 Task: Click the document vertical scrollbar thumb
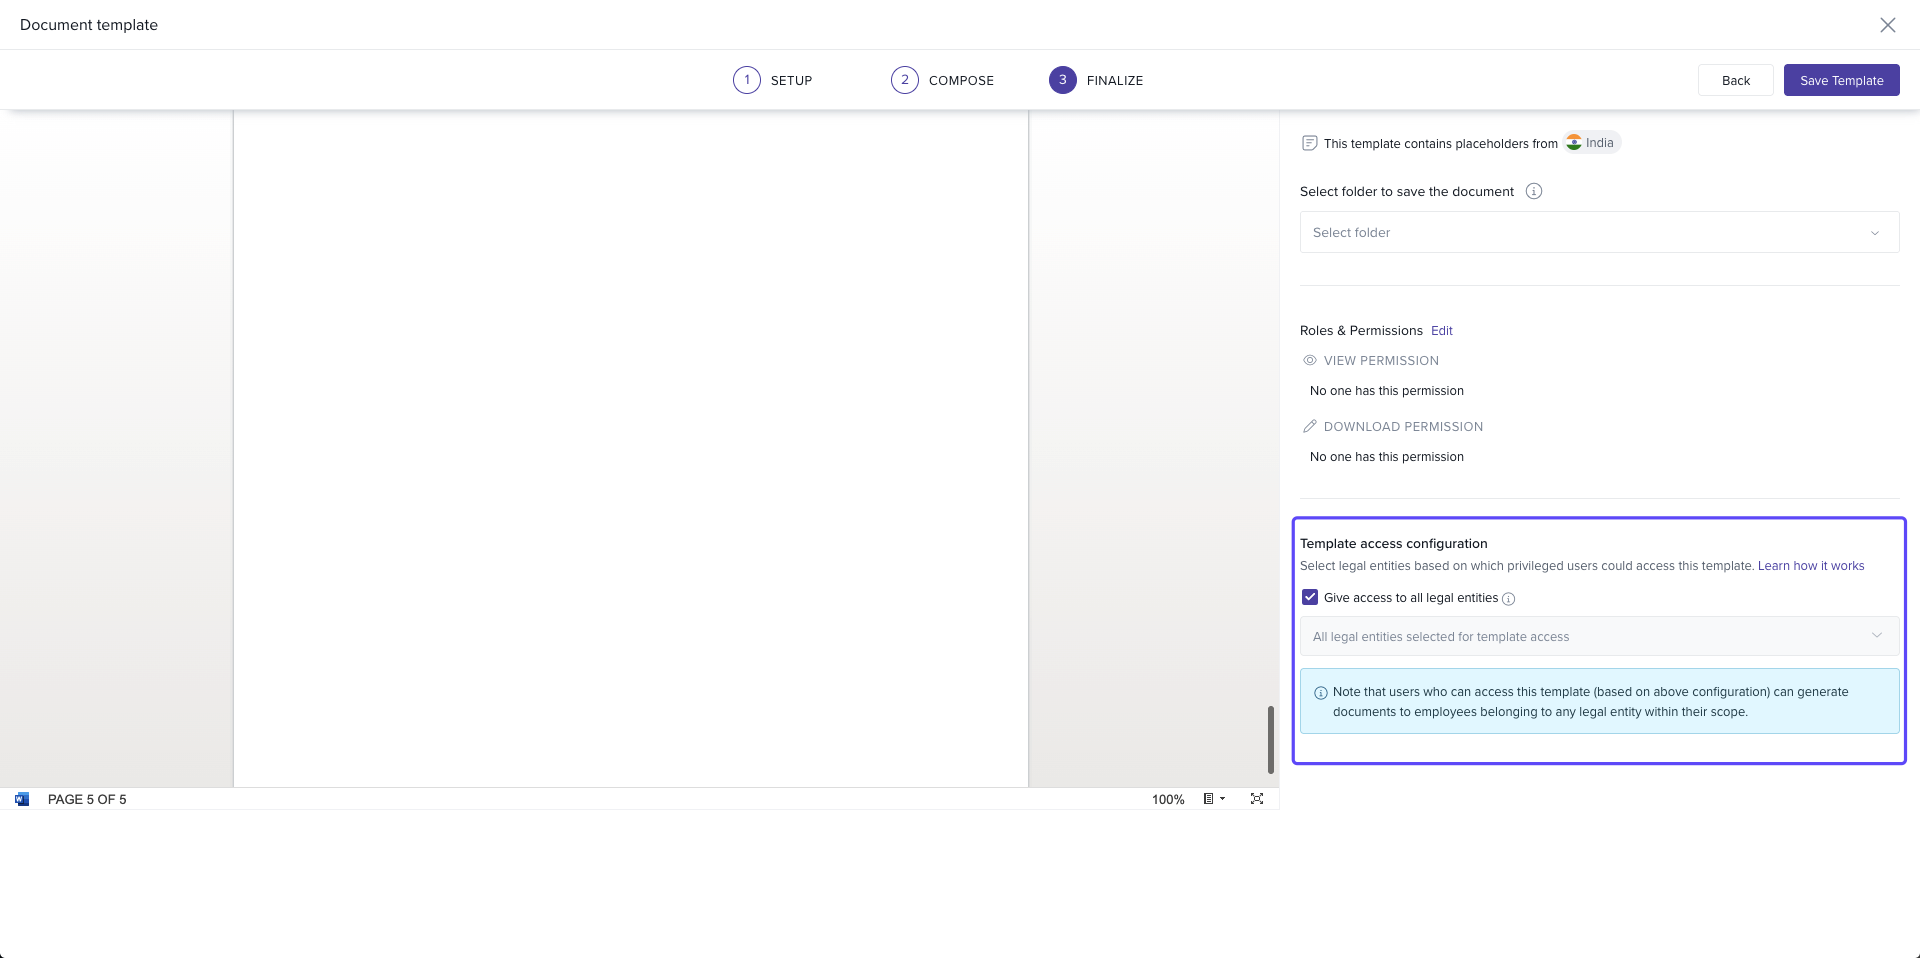pyautogui.click(x=1270, y=739)
